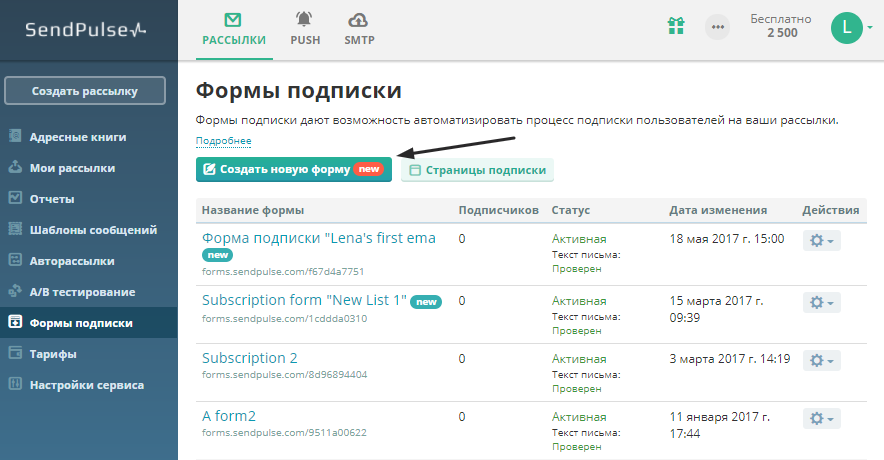Click Страницы подписки button
The height and width of the screenshot is (460, 884).
click(477, 170)
